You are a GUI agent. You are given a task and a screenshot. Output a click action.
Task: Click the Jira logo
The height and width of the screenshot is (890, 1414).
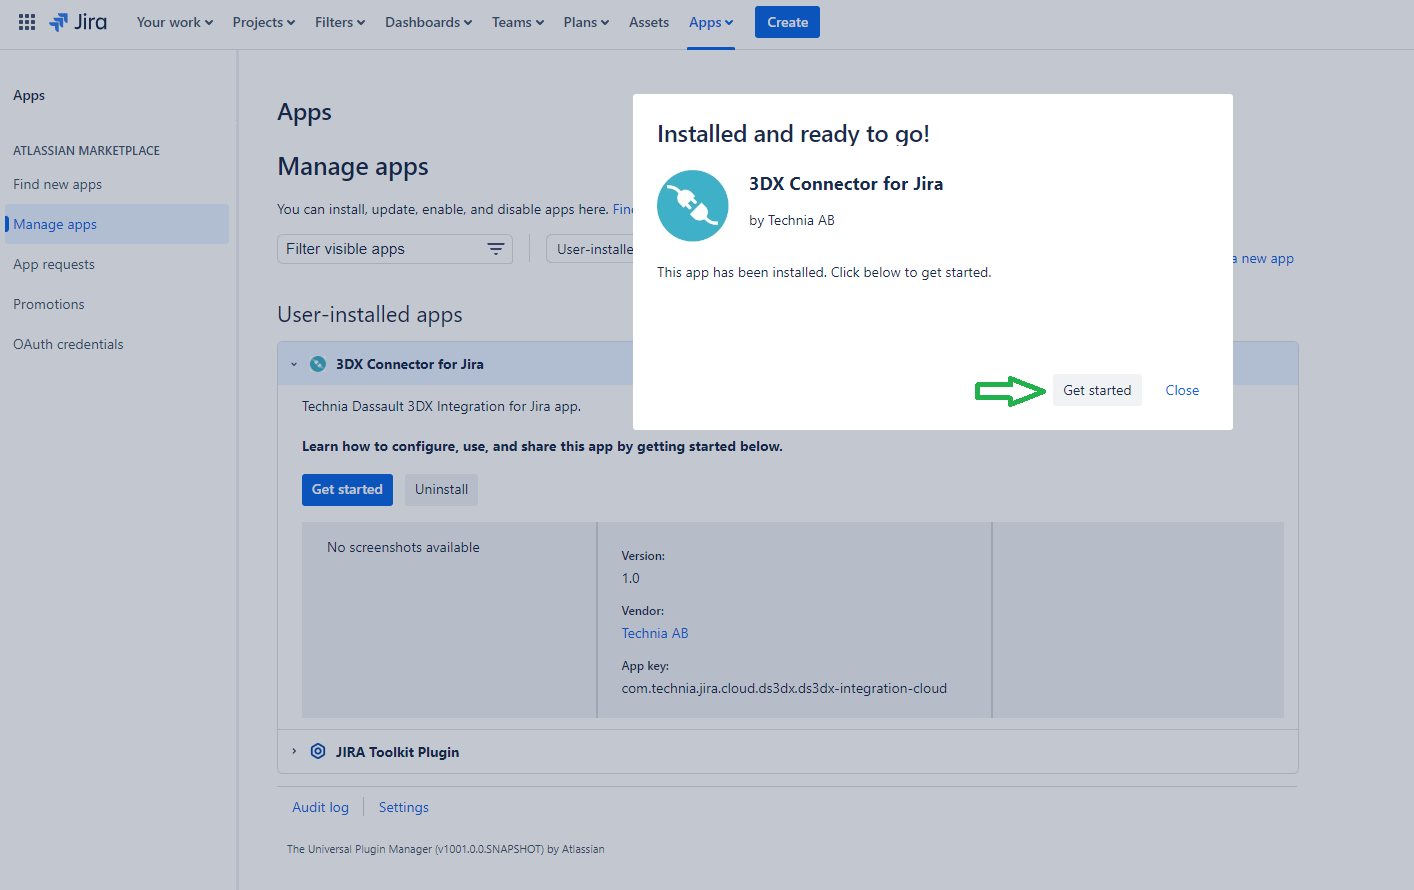tap(78, 22)
